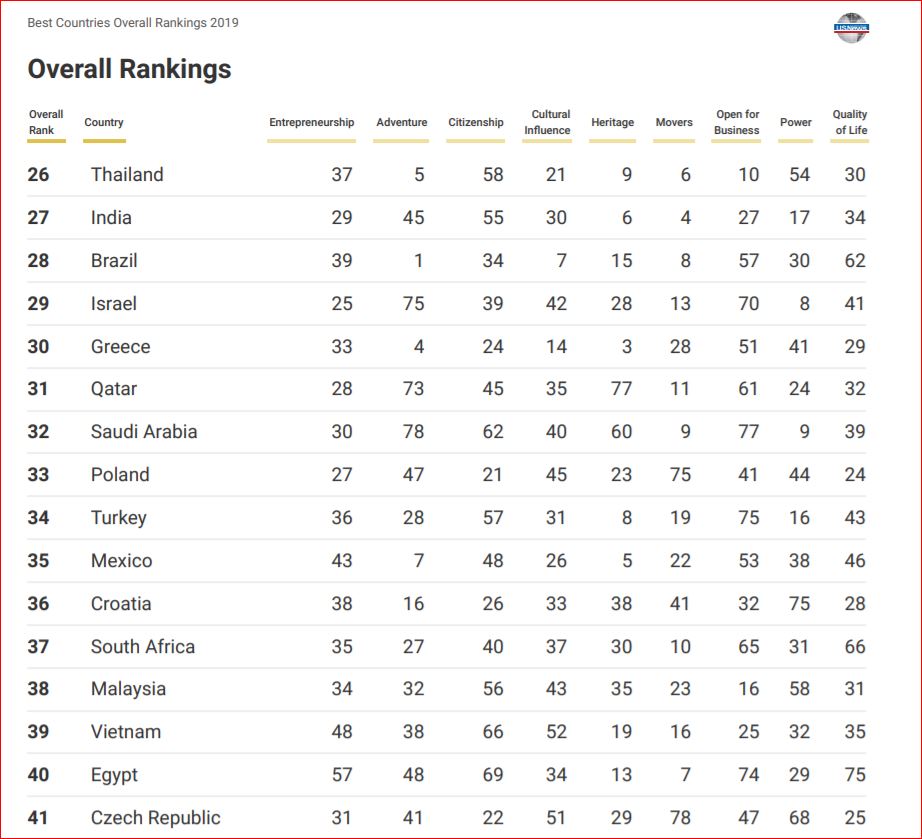
Task: Select the Citizenship column header
Action: click(476, 122)
